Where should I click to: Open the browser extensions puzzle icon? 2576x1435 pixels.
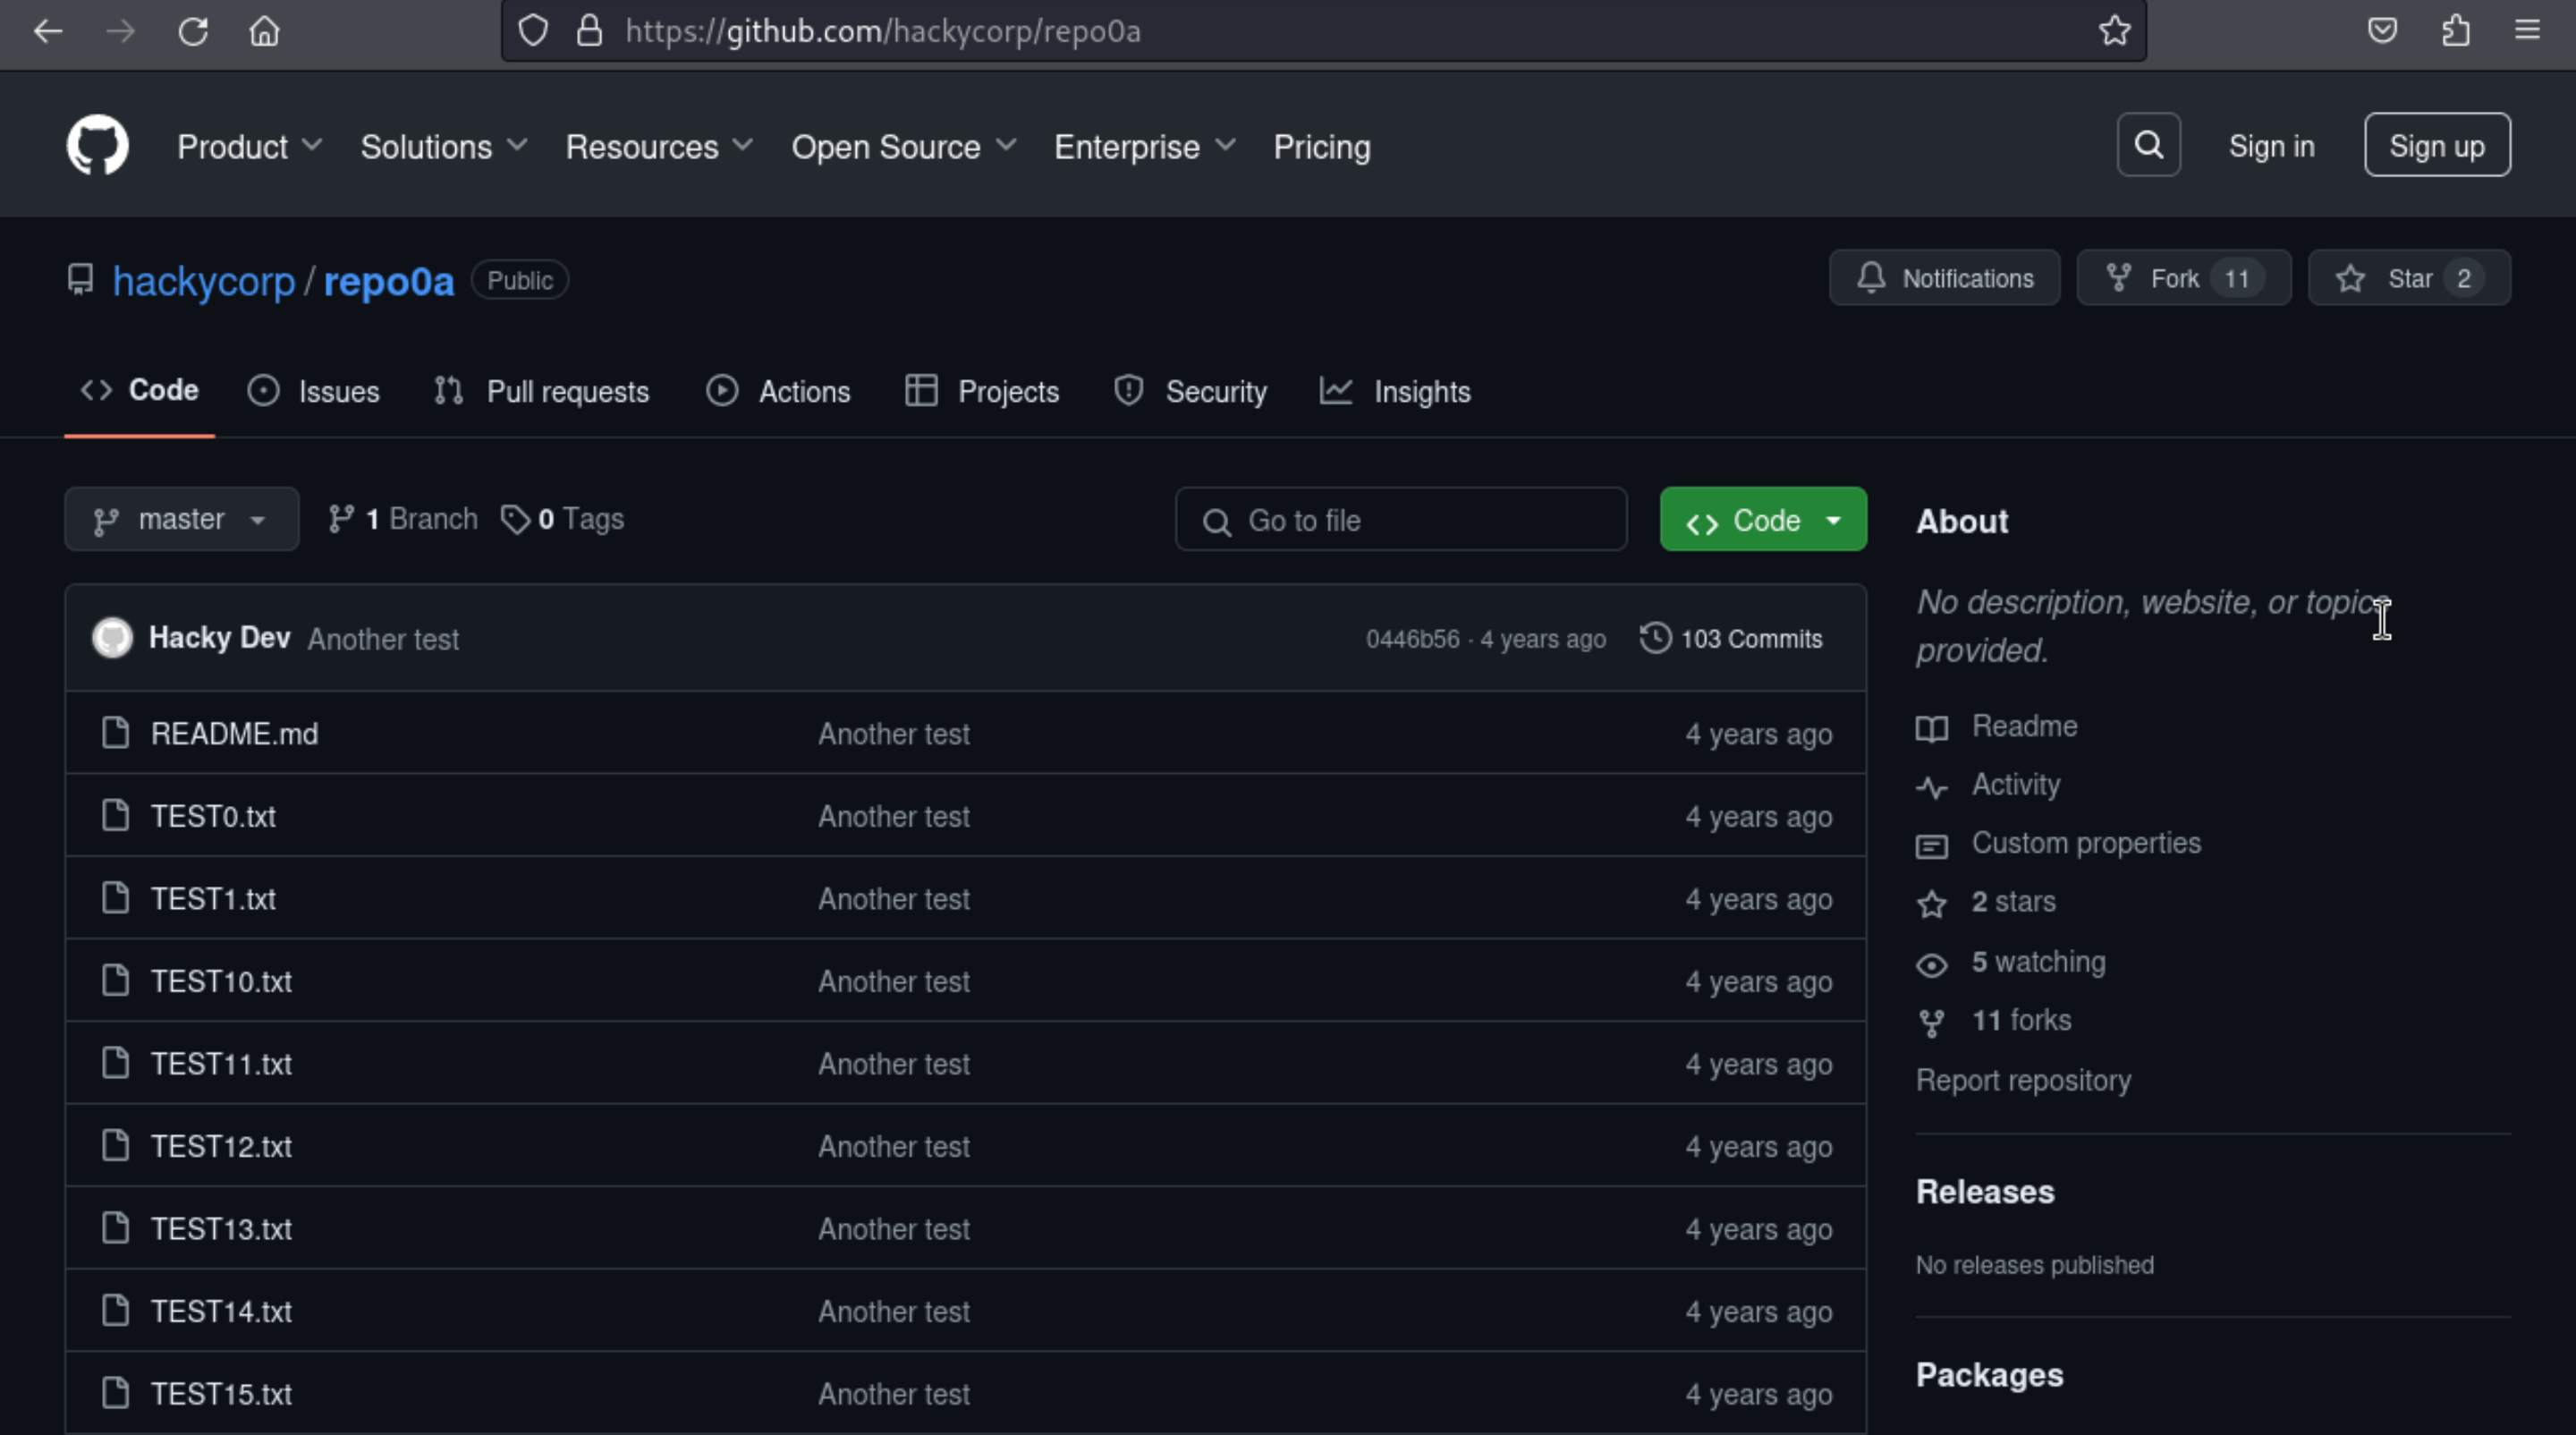pyautogui.click(x=2455, y=31)
